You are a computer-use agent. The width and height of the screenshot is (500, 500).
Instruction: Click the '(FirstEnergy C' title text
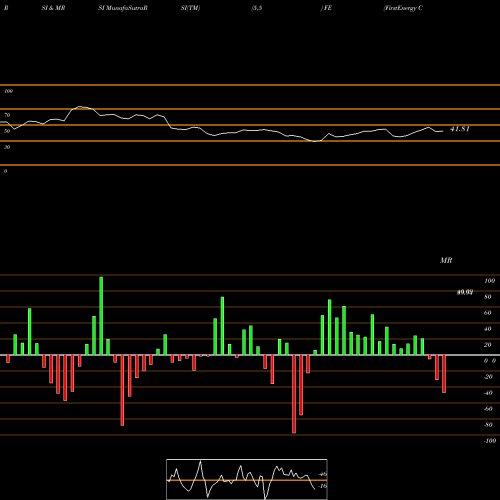[x=403, y=8]
